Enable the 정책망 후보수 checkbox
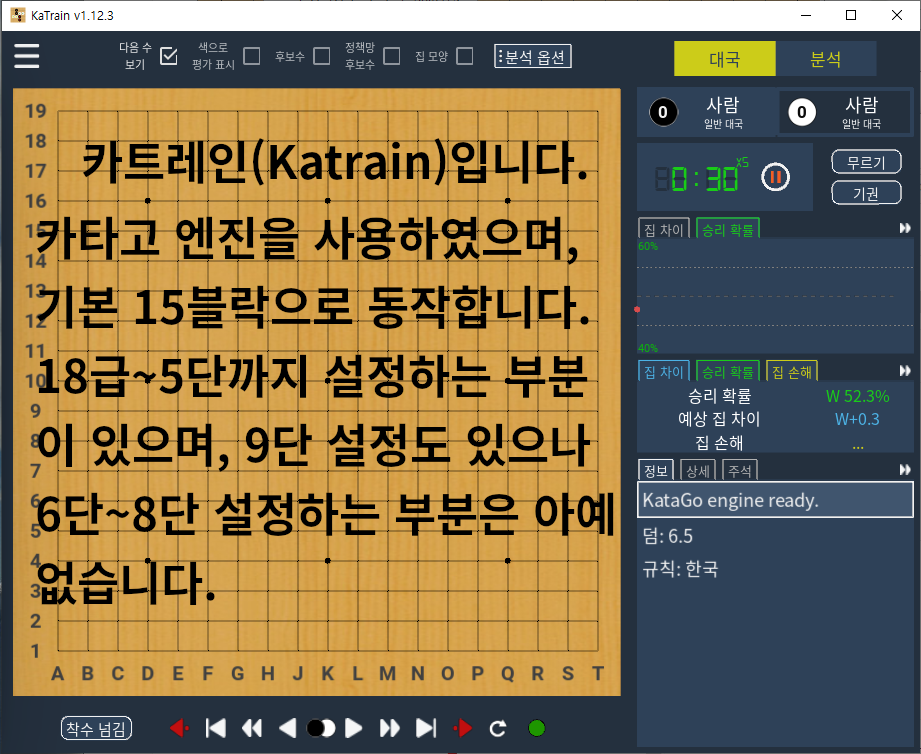Screen dimensions: 921x754 pos(391,56)
